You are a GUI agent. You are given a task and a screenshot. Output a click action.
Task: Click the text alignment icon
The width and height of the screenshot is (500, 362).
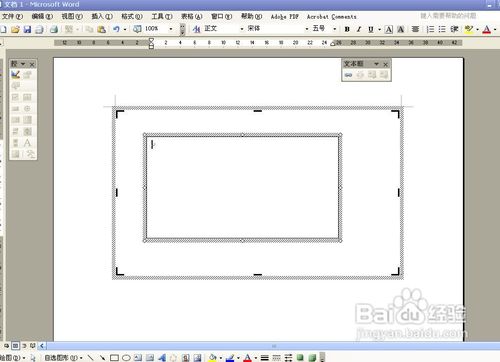tap(415, 29)
